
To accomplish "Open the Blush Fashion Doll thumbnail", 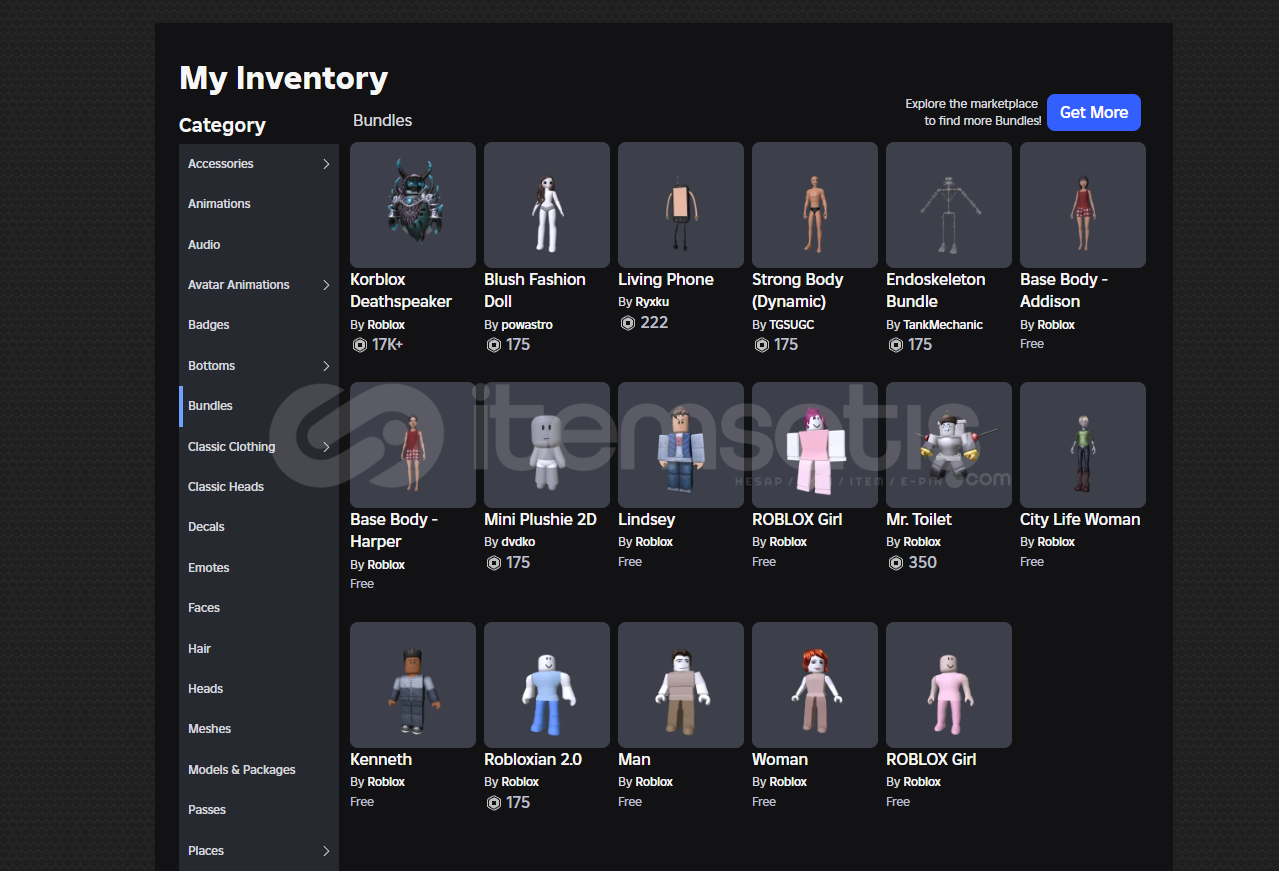I will point(547,205).
